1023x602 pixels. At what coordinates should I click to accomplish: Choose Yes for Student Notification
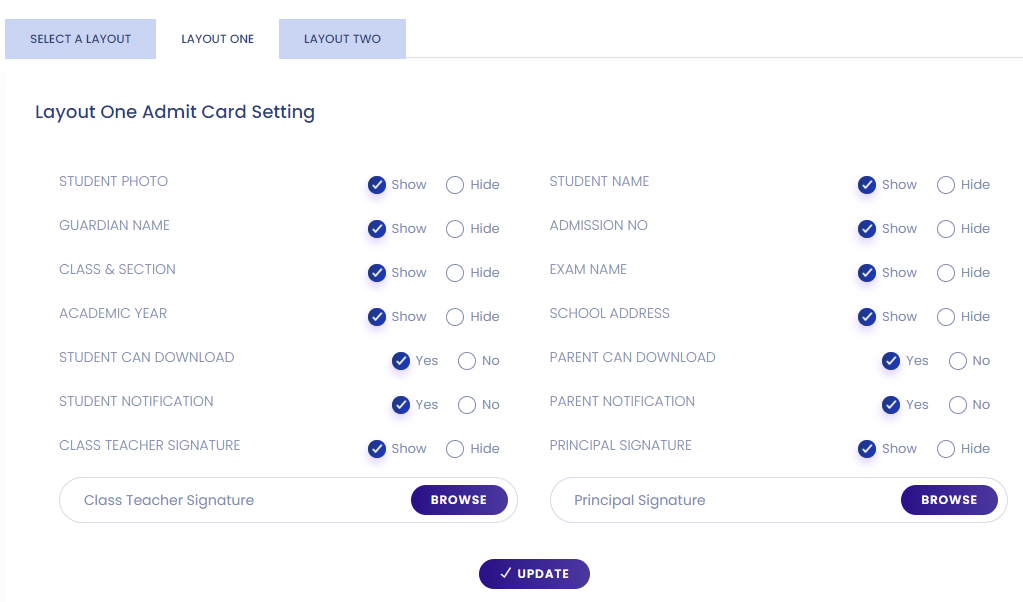(401, 405)
